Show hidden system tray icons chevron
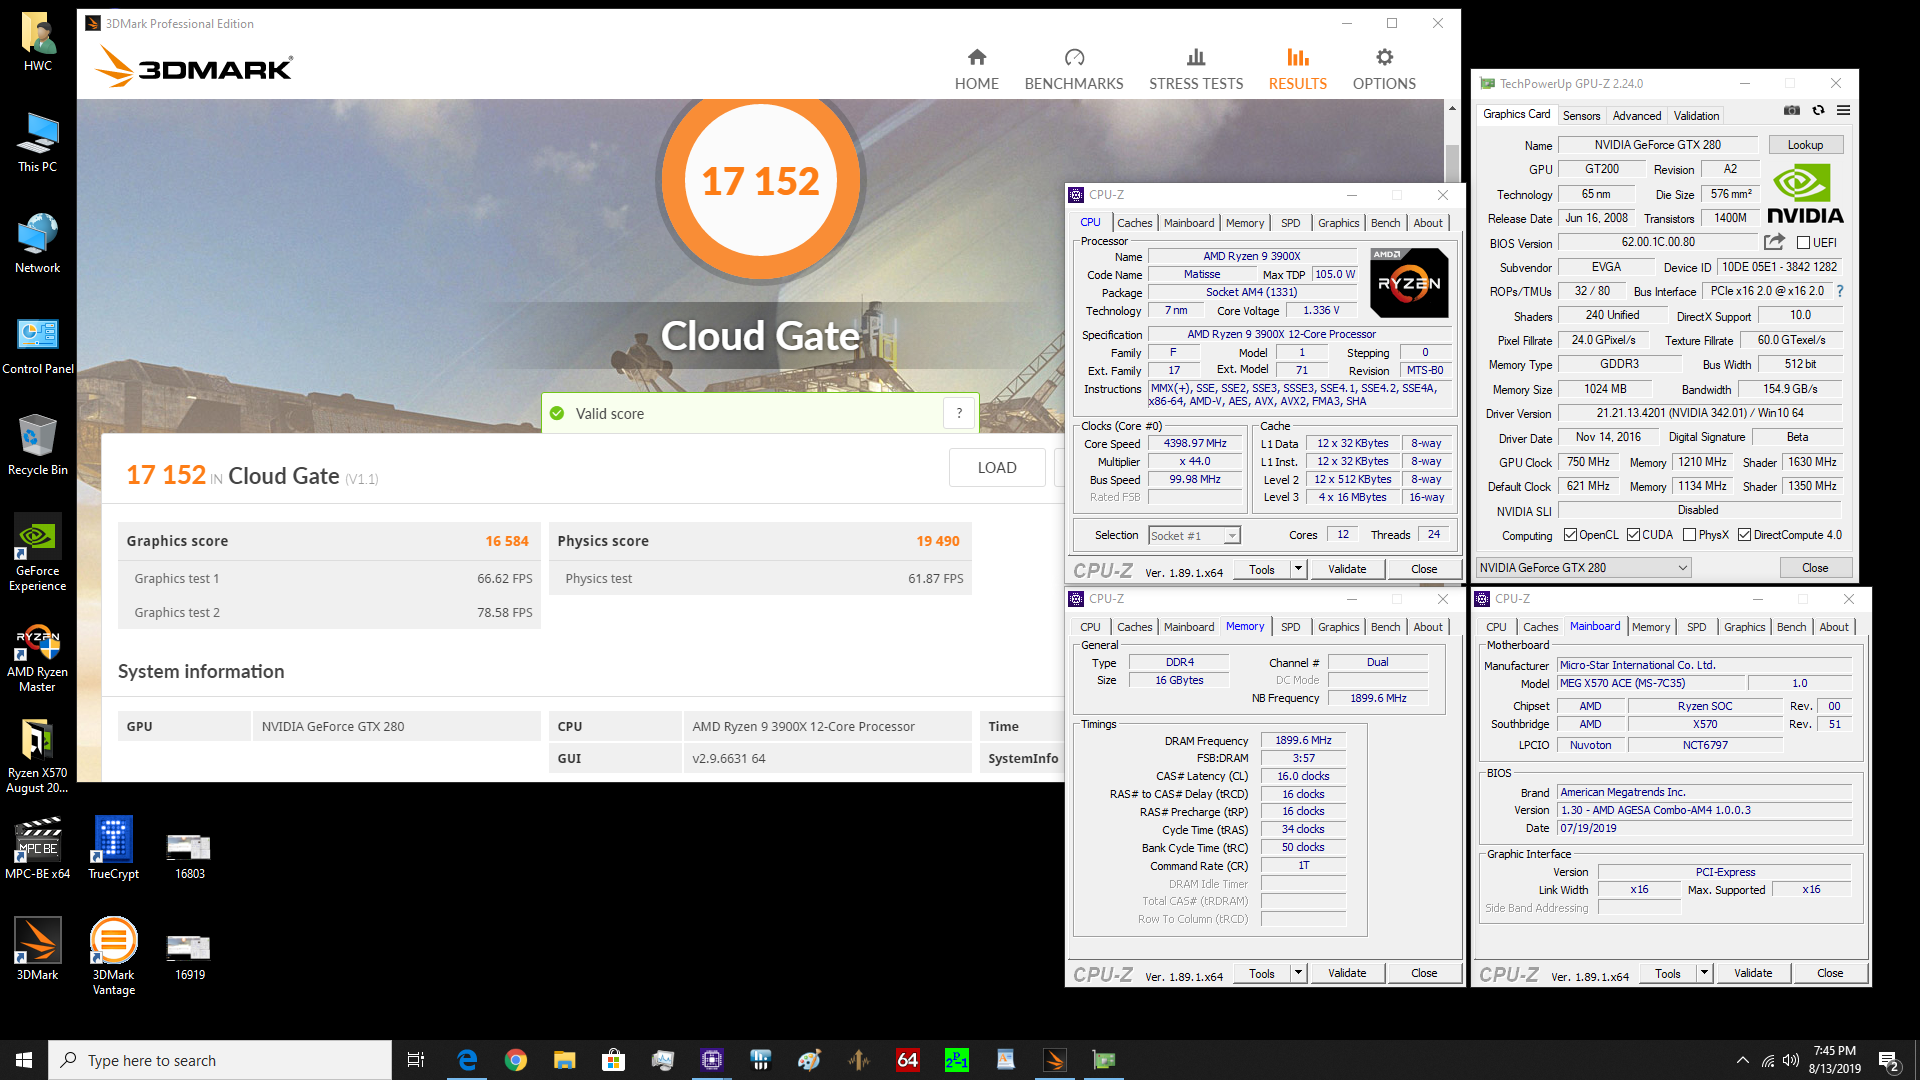The width and height of the screenshot is (1920, 1080). point(1742,1060)
